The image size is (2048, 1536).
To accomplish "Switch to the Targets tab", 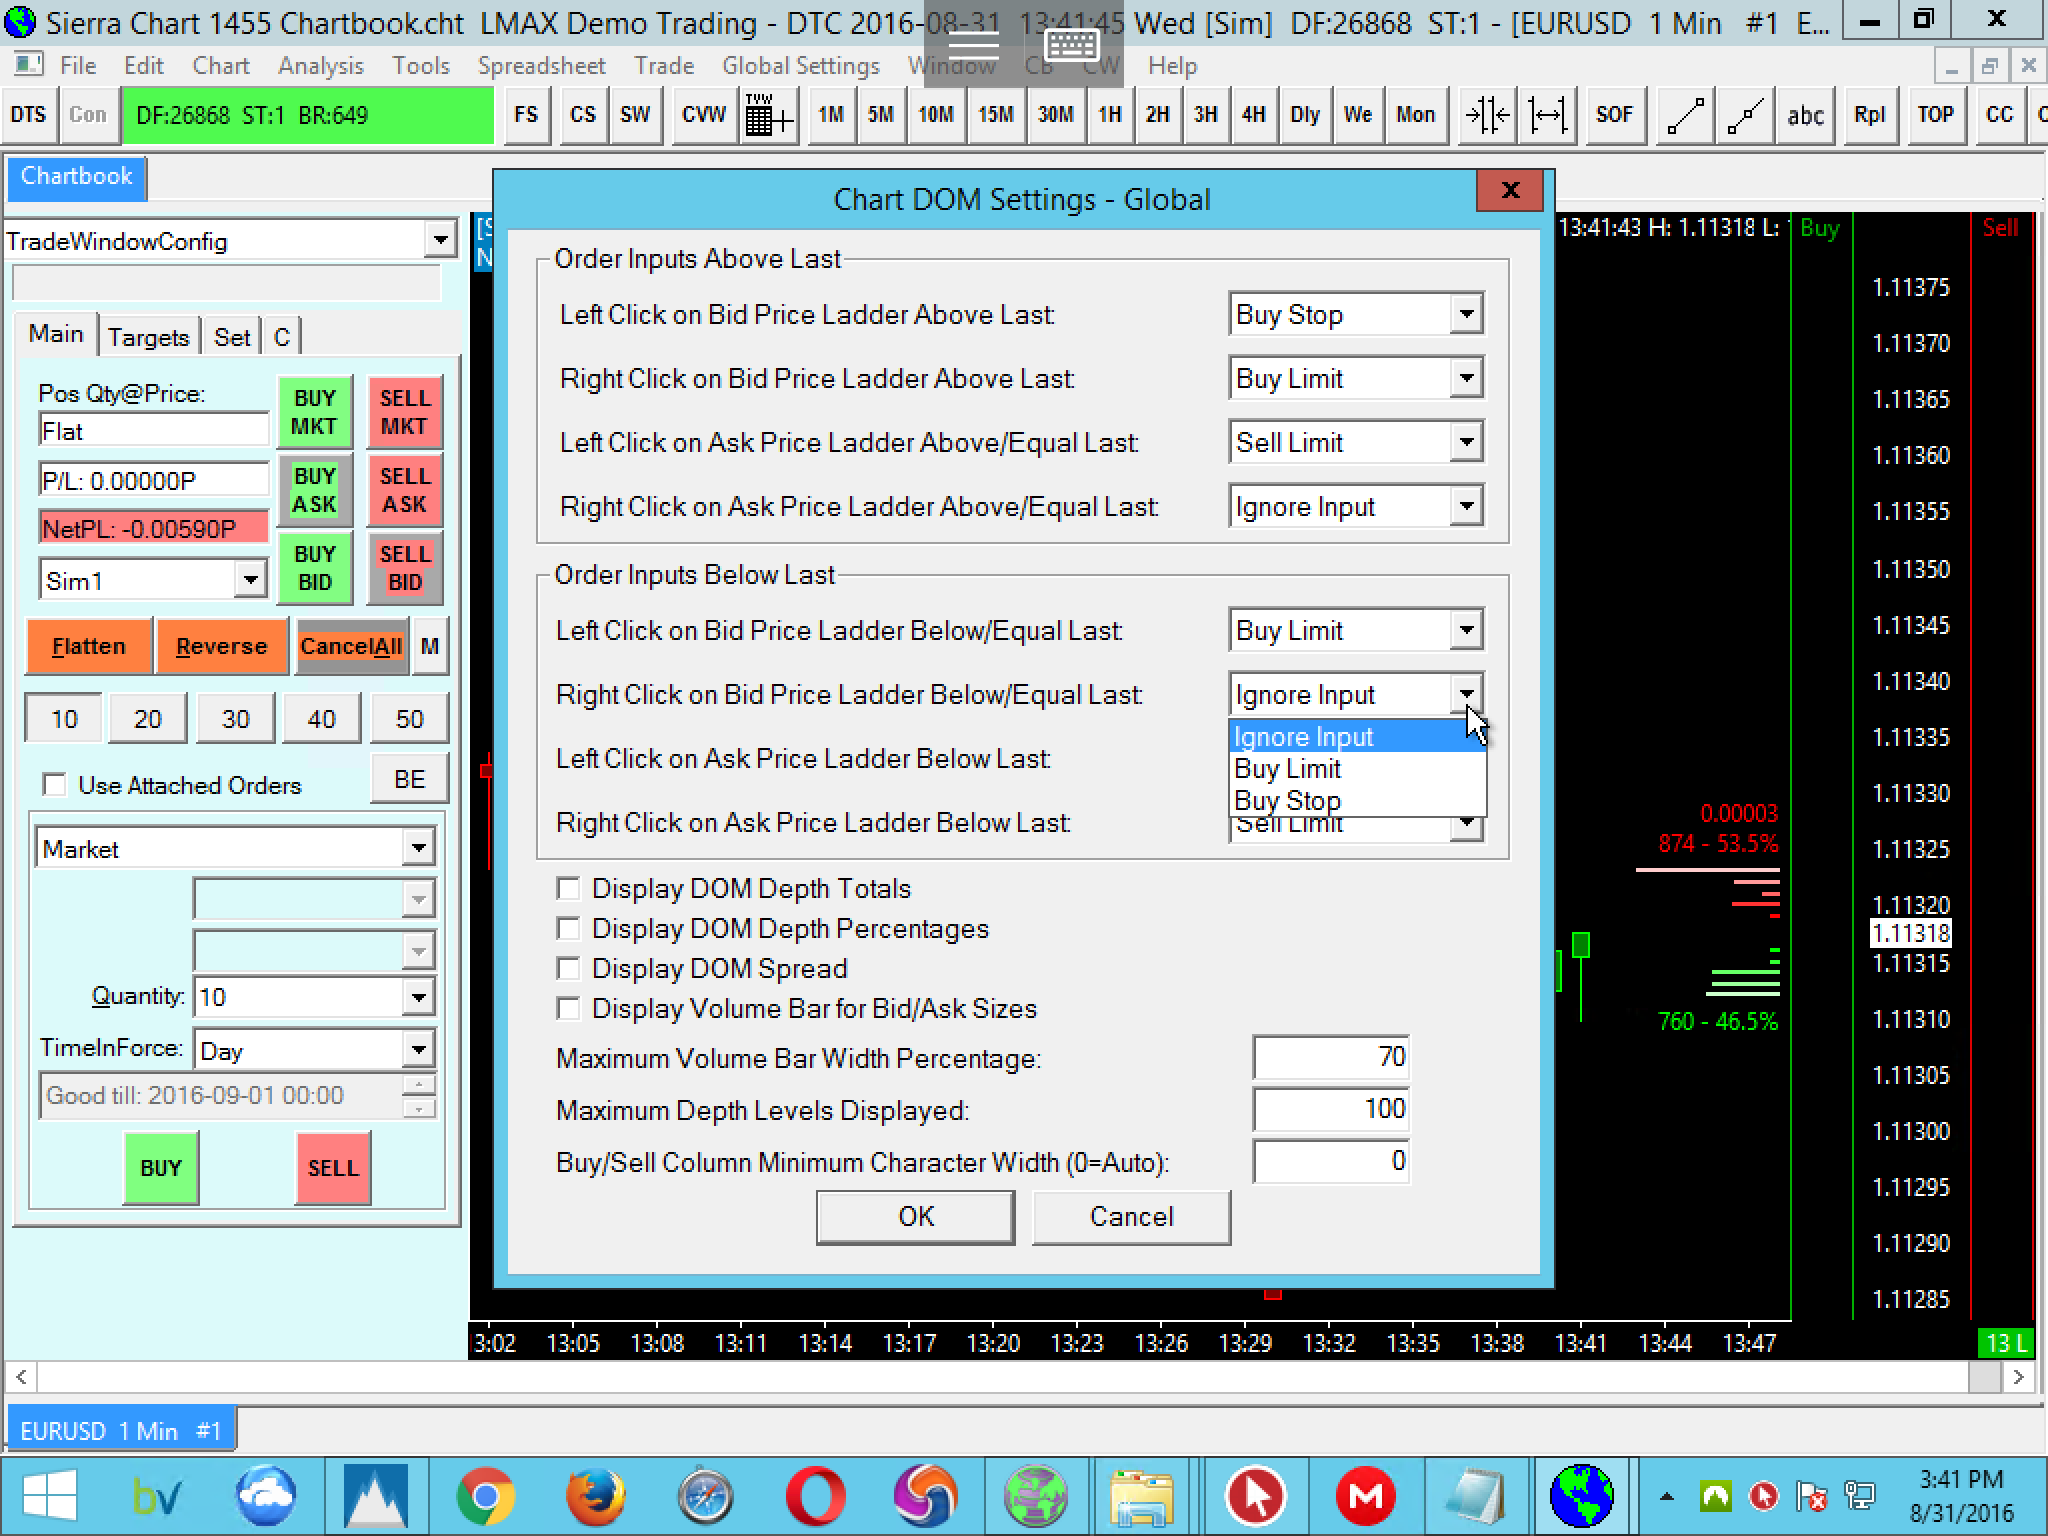I will coord(148,337).
